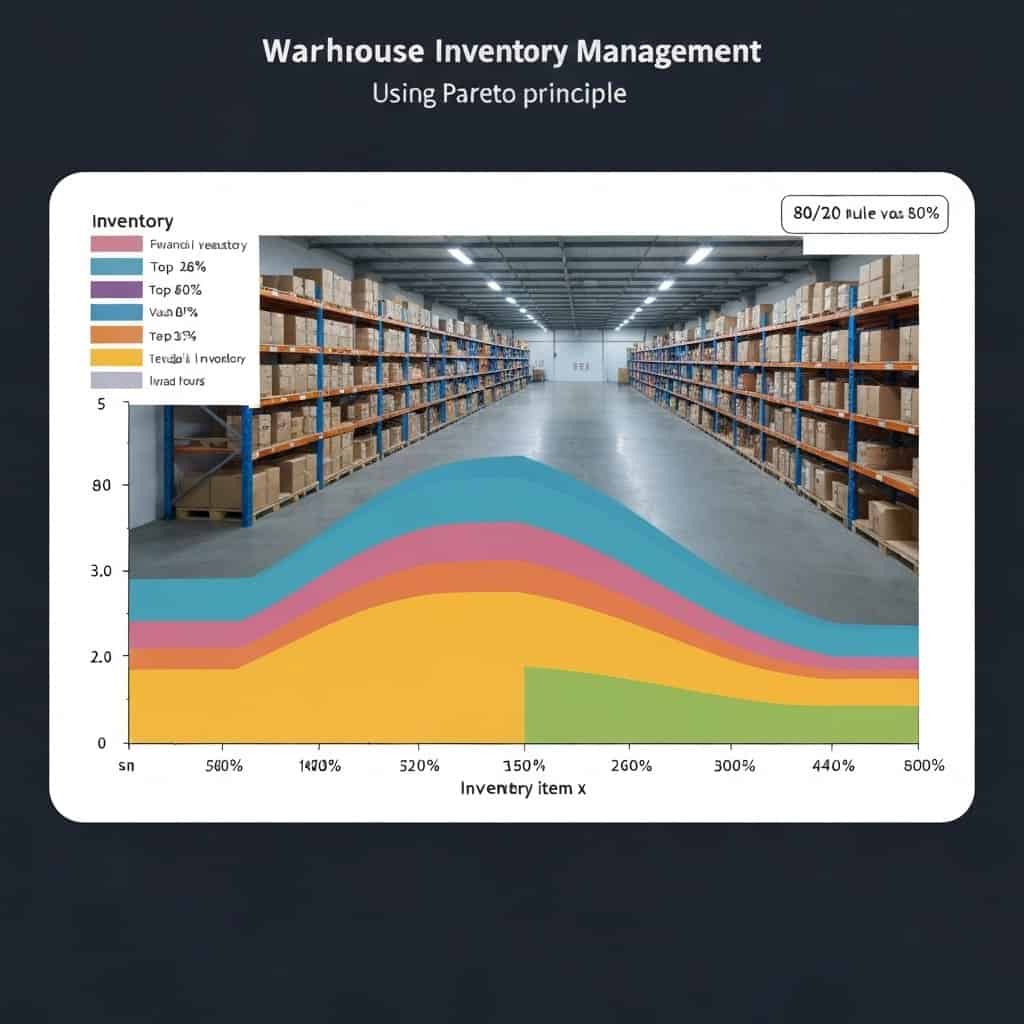Toggle the Top 26% legend entry
The width and height of the screenshot is (1024, 1024).
point(175,267)
